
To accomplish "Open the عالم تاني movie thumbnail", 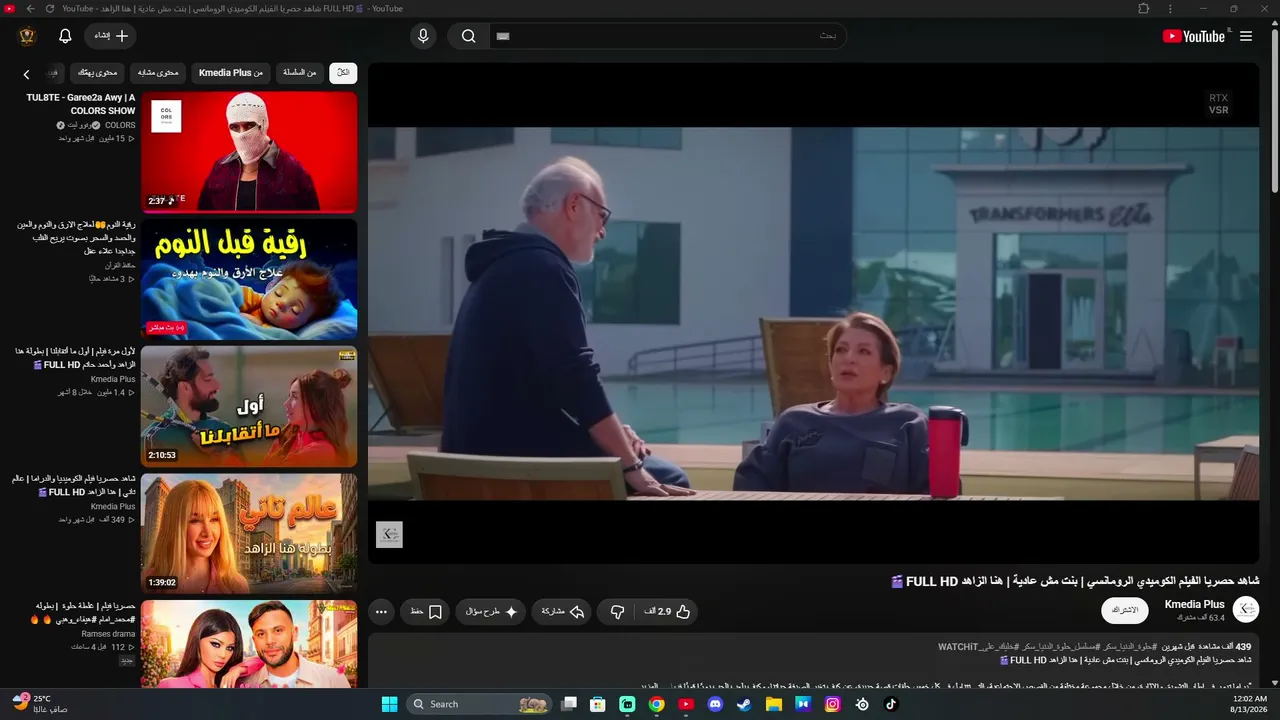I will pyautogui.click(x=249, y=533).
